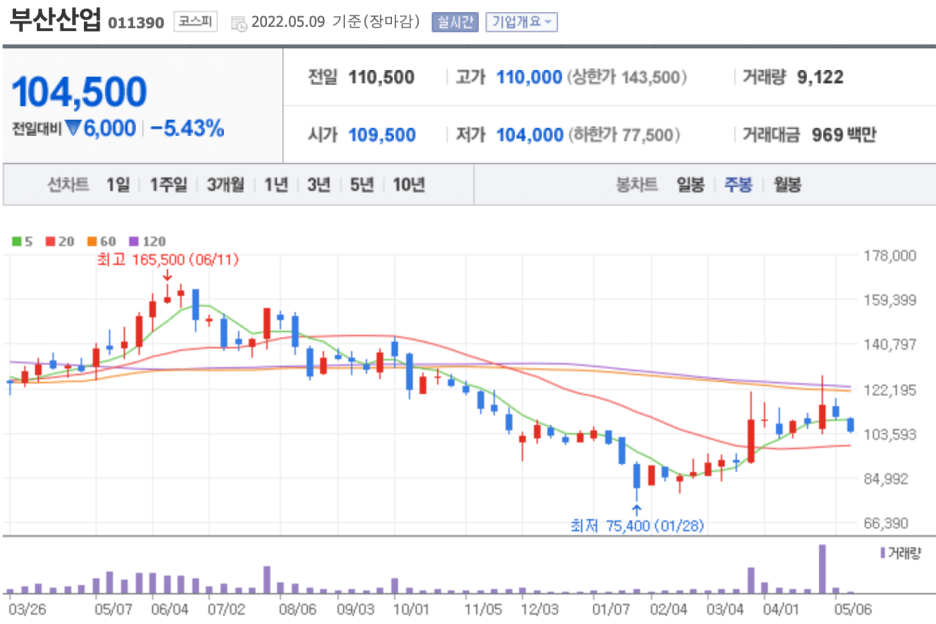Click the -5.43% change value

click(187, 128)
